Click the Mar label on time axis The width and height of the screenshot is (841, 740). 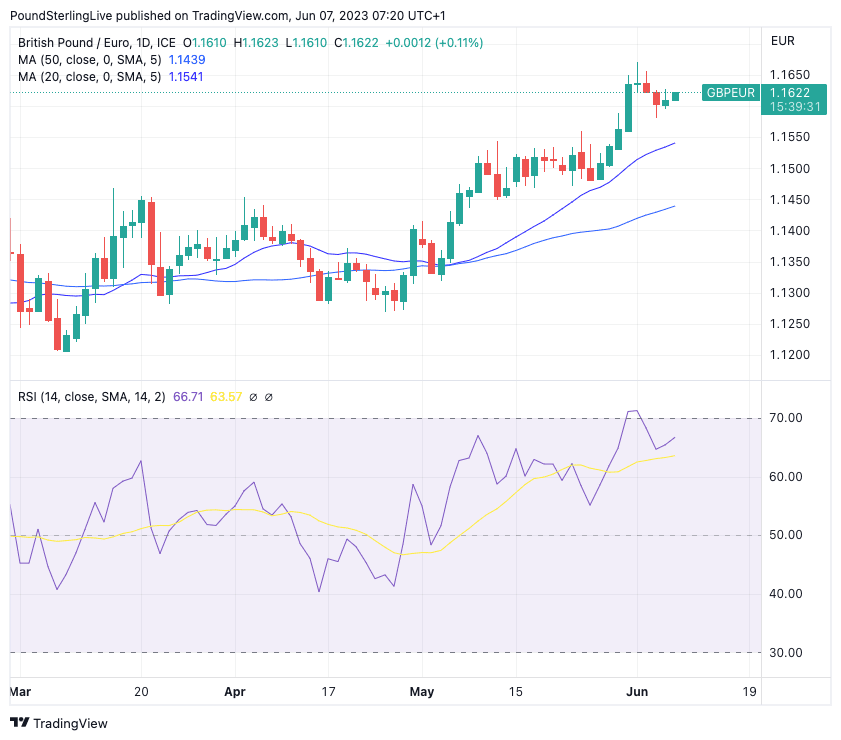click(x=20, y=691)
